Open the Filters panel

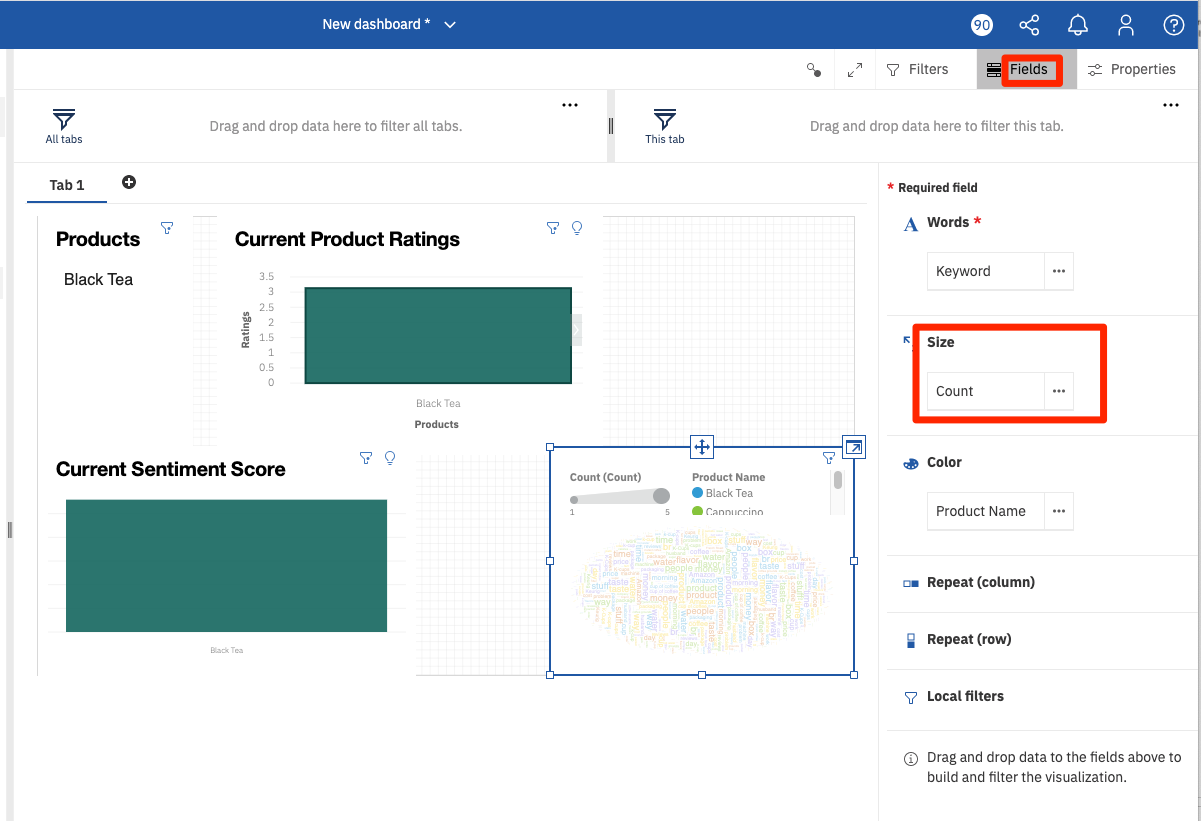point(917,70)
